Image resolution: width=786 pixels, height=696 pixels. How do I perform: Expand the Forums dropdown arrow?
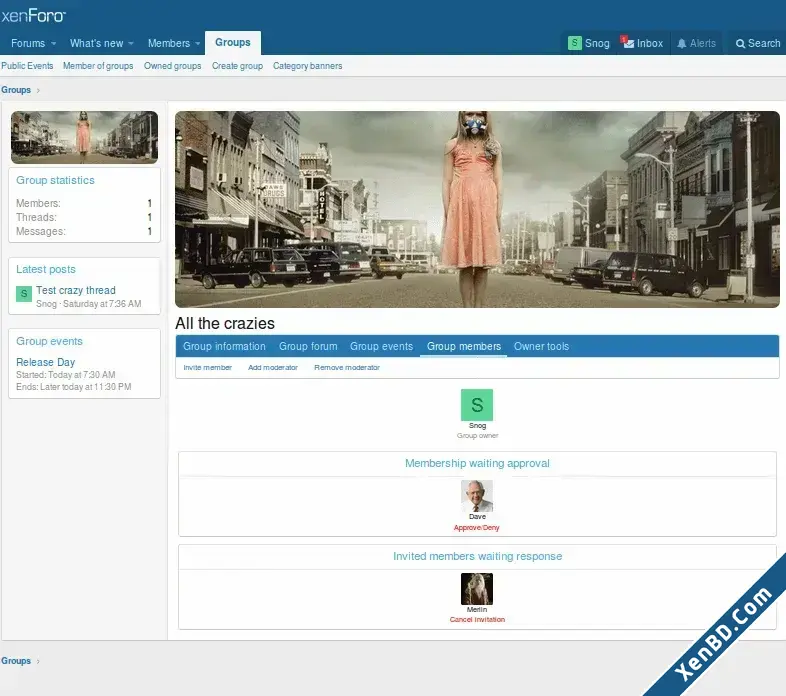coord(54,44)
